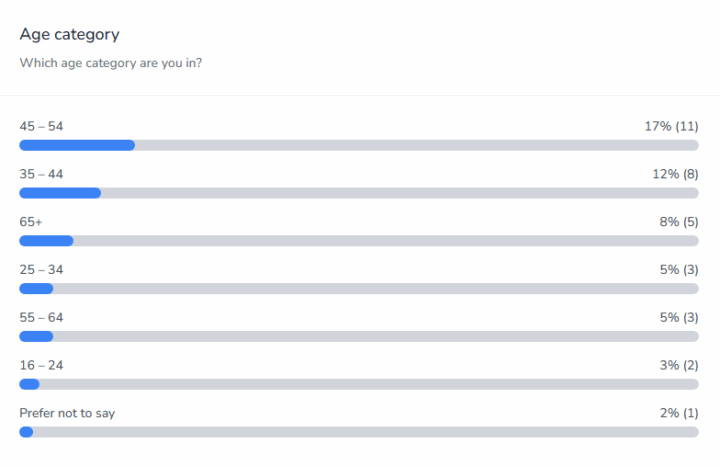720x466 pixels.
Task: Click the 25 – 34 progress bar
Action: click(x=359, y=289)
